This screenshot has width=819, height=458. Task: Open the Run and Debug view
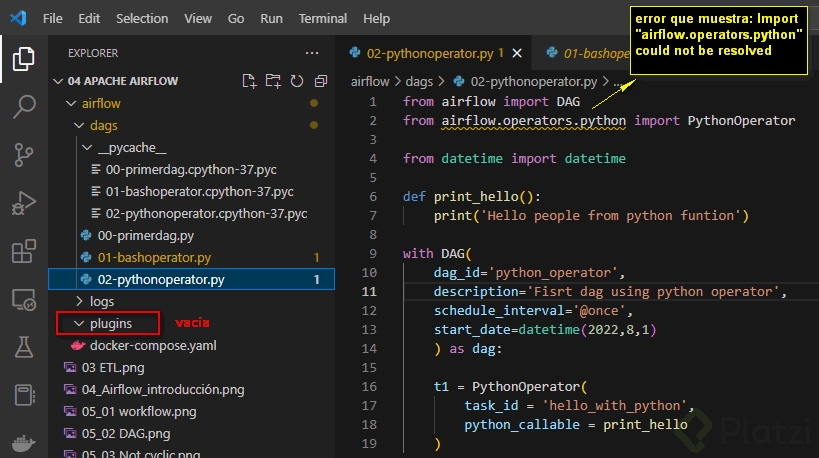pos(22,203)
